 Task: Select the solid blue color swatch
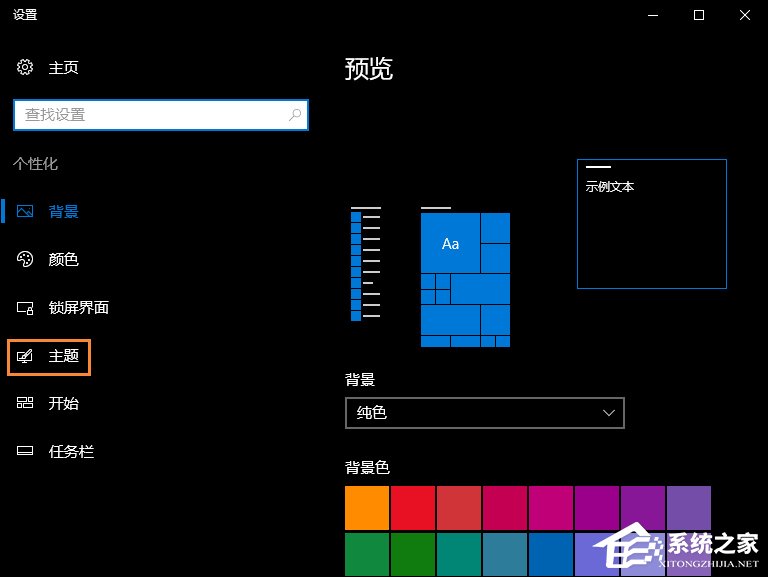click(551, 554)
